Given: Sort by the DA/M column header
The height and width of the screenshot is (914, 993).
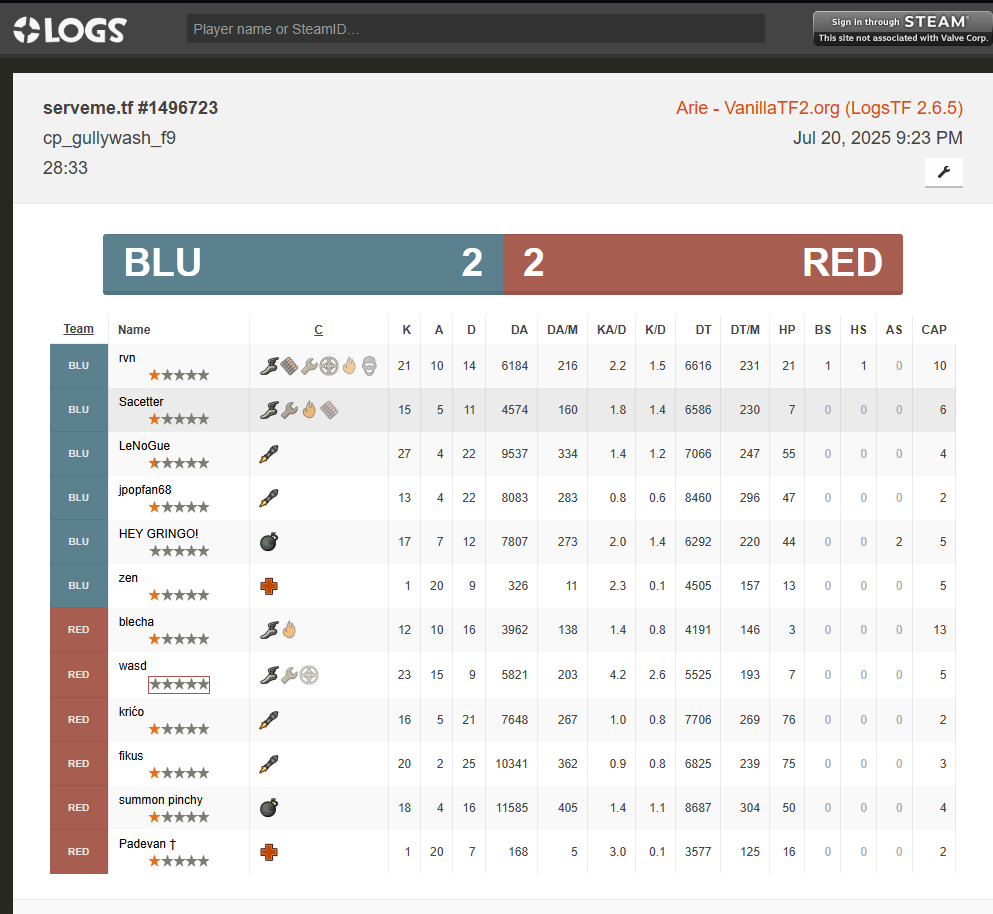Looking at the screenshot, I should pyautogui.click(x=562, y=329).
